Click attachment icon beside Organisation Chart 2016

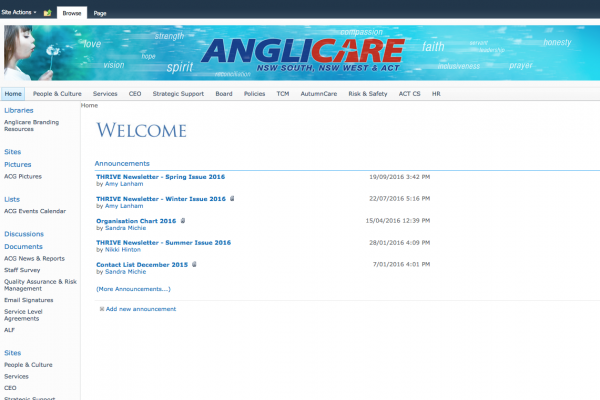coord(183,220)
